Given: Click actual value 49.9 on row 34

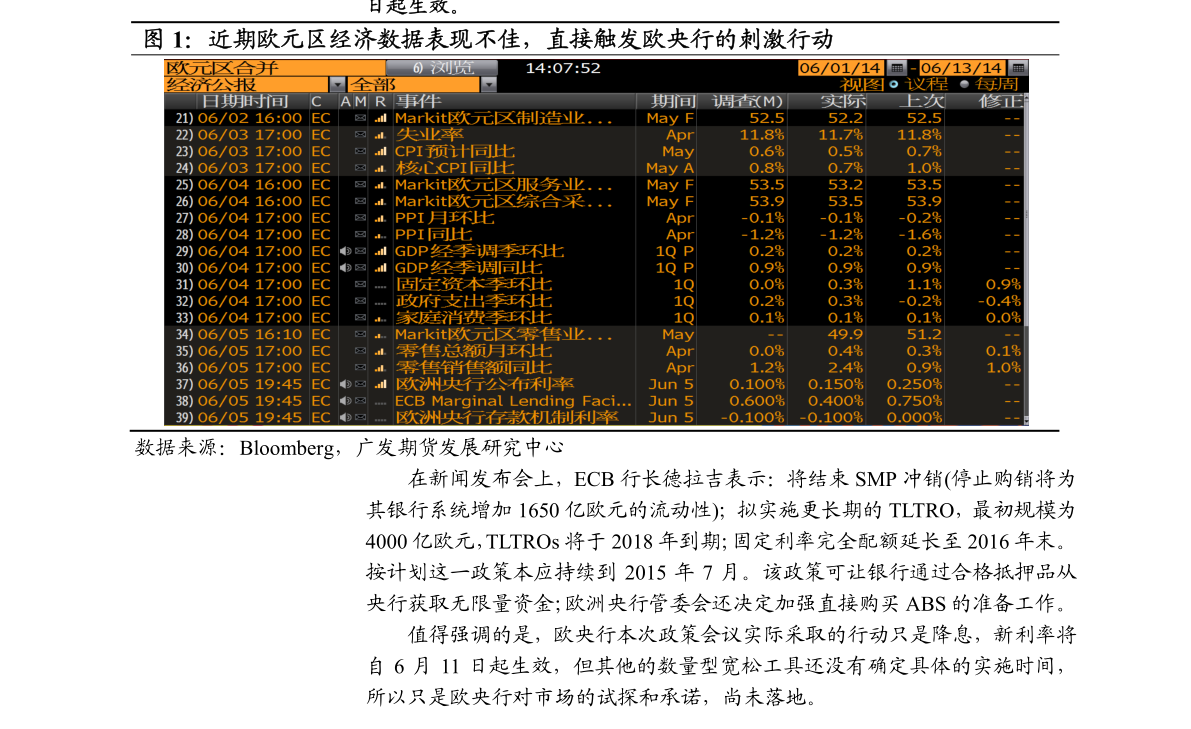Looking at the screenshot, I should [845, 335].
